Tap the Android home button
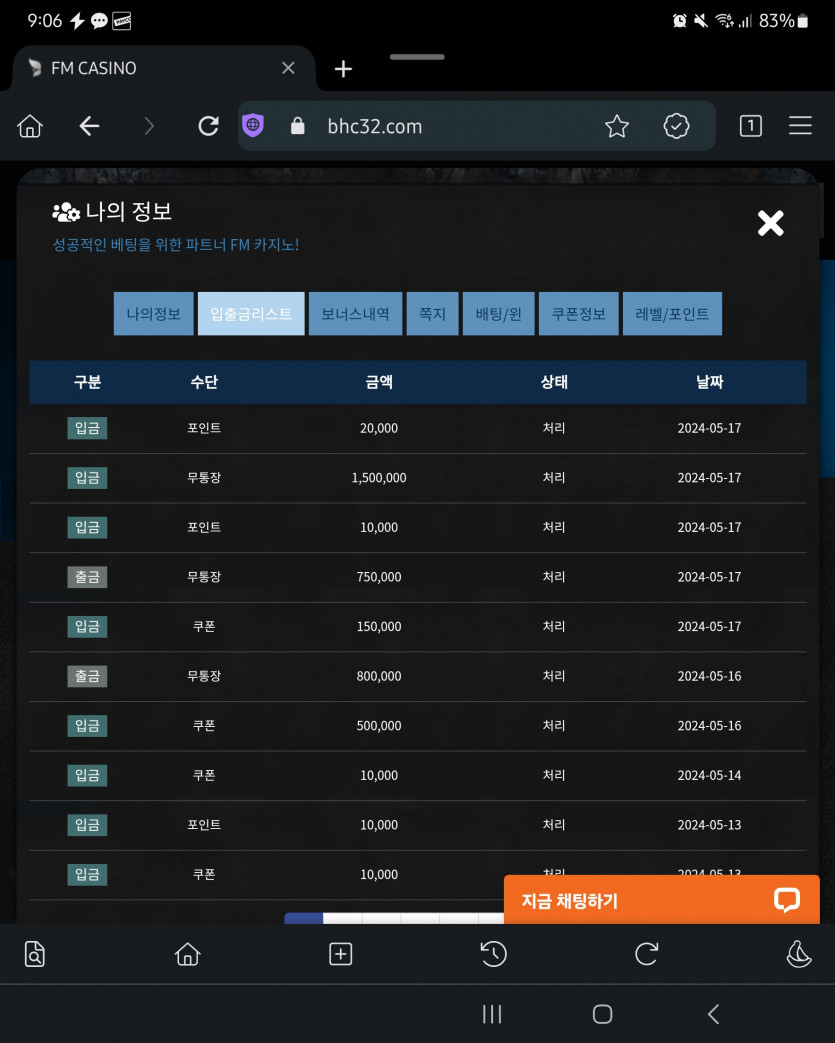 [x=602, y=1014]
